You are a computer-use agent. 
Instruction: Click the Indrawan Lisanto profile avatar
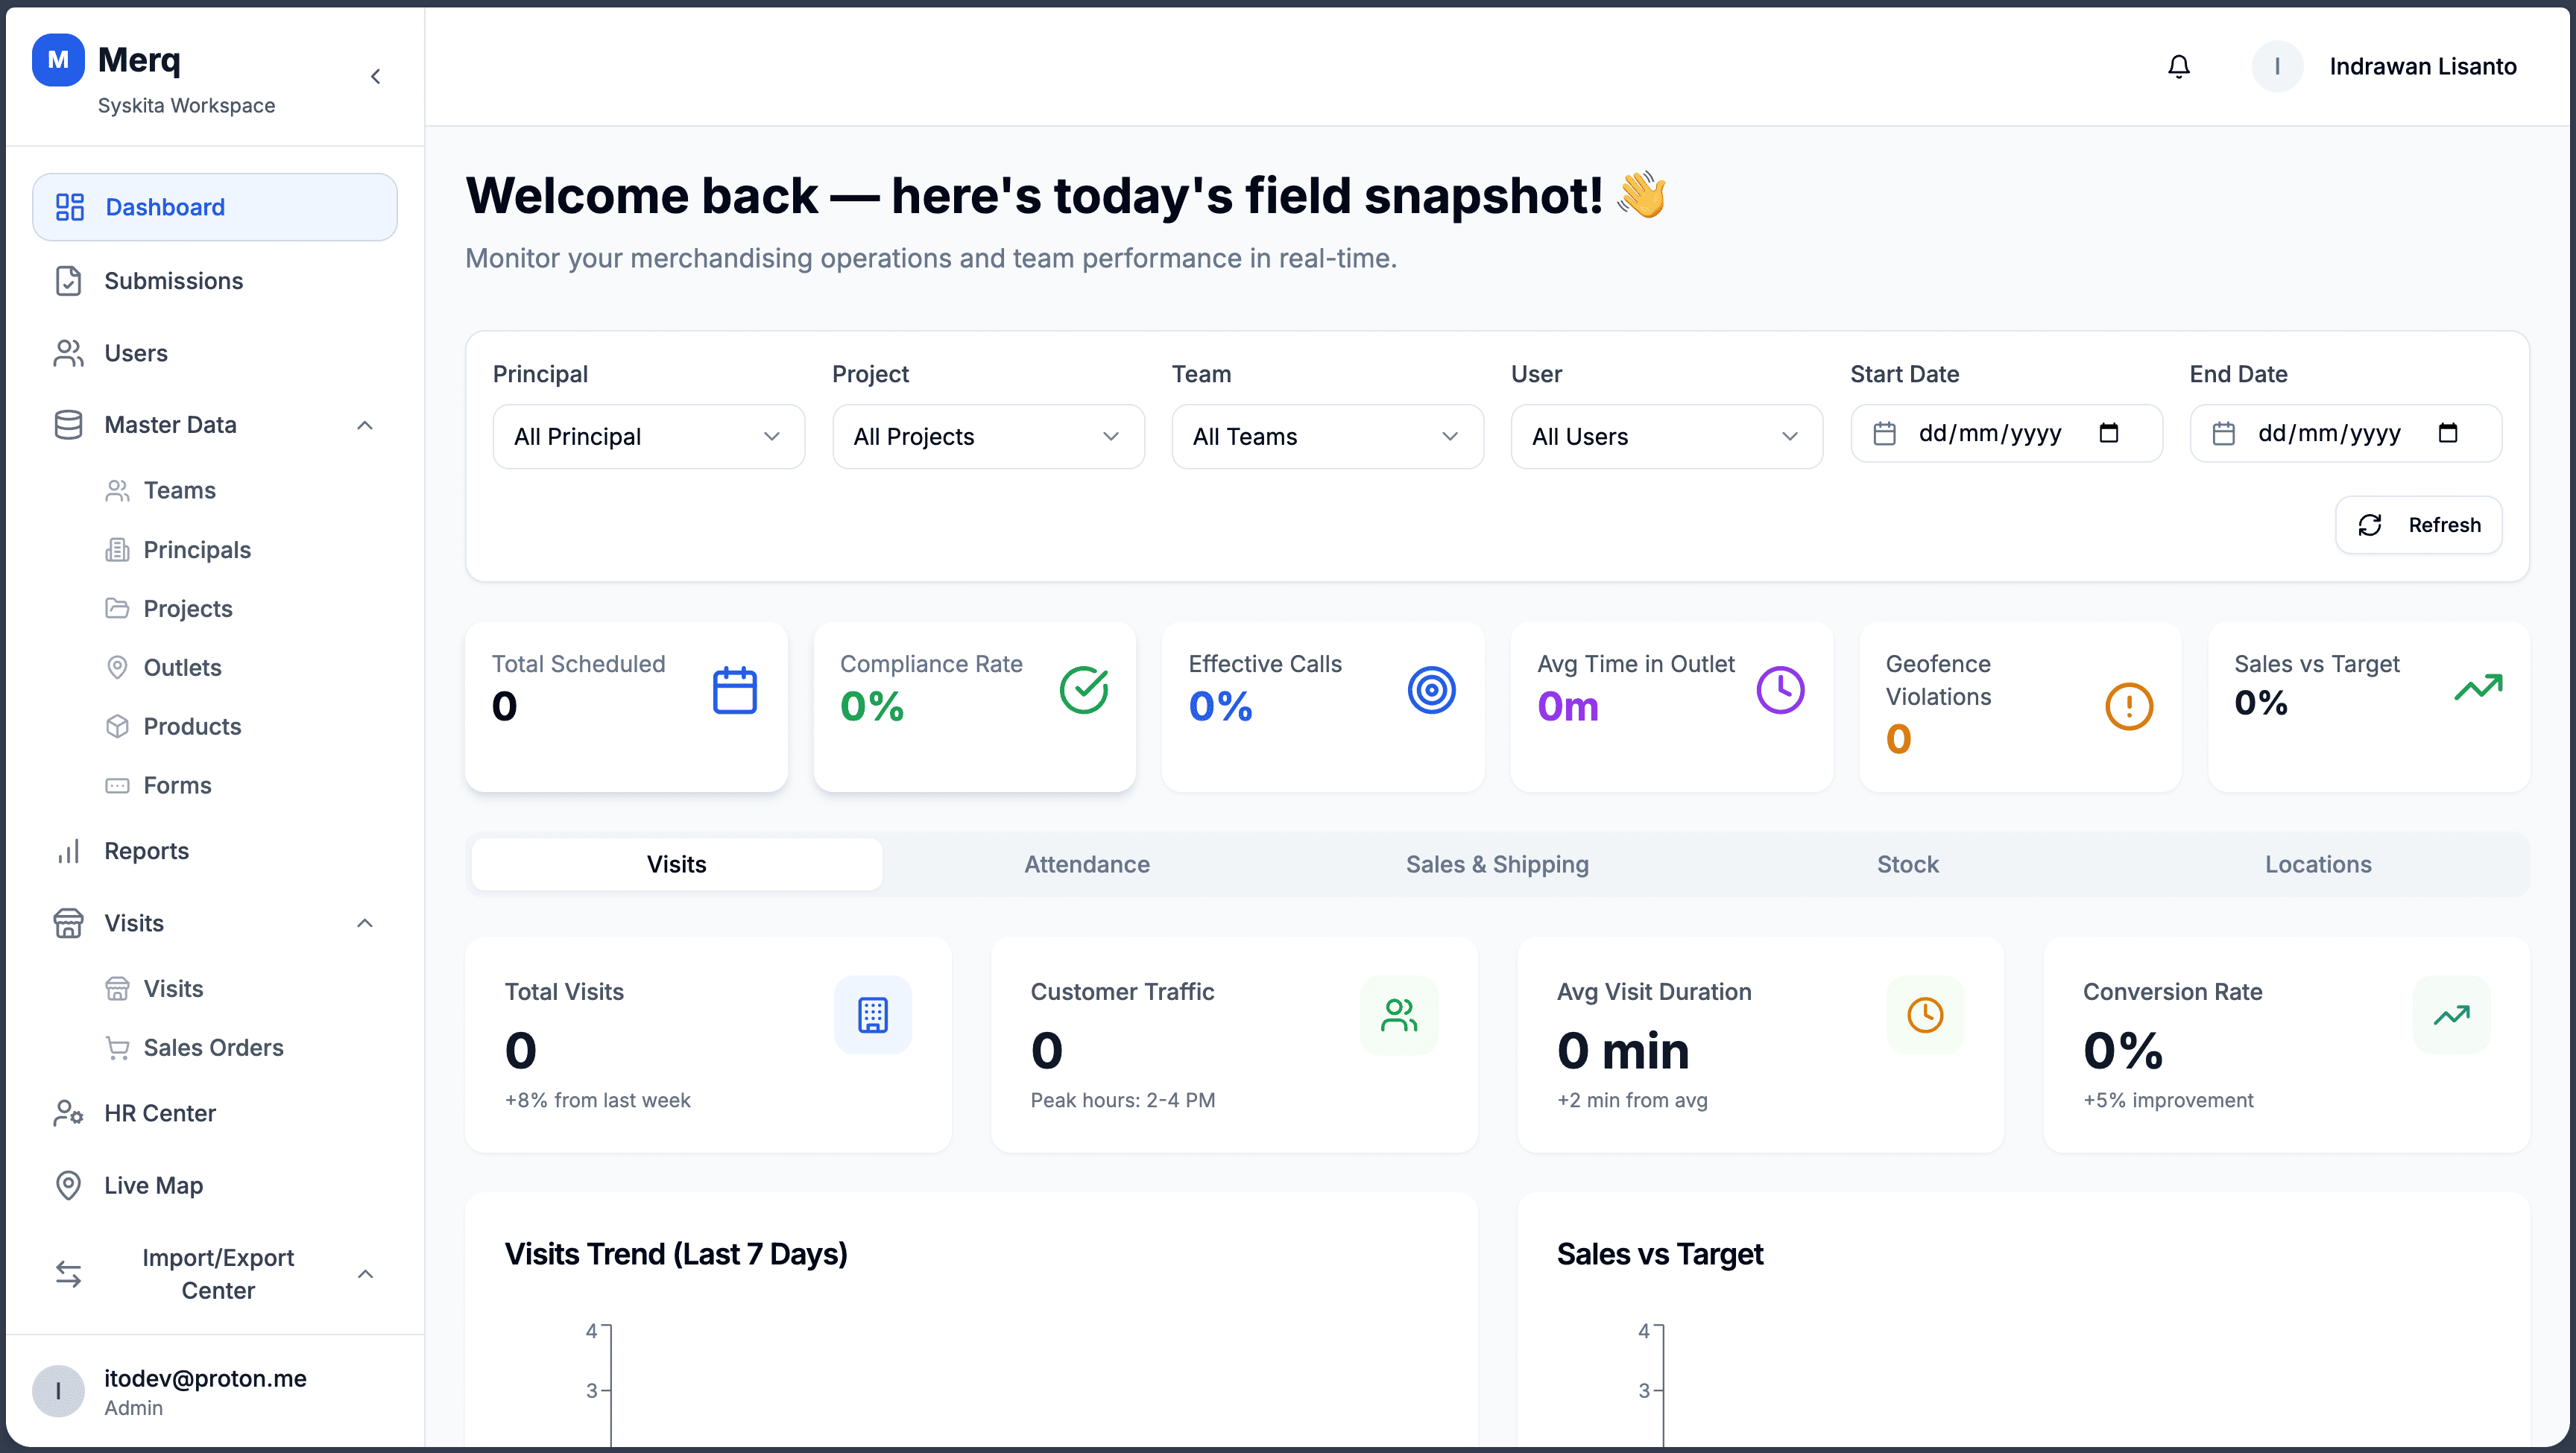click(2277, 66)
